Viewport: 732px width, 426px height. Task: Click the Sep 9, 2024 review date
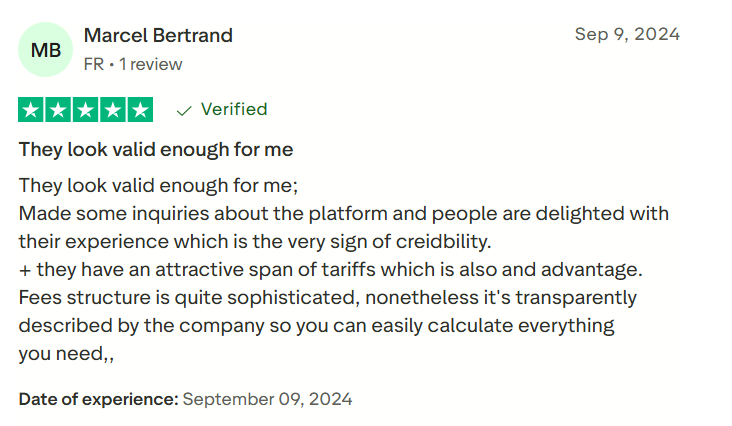(627, 34)
